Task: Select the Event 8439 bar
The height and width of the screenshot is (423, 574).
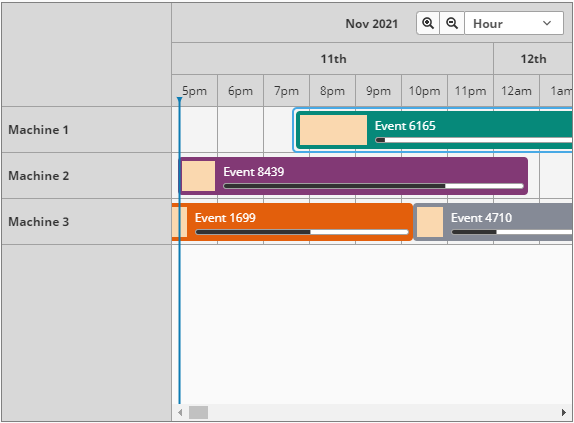Action: pos(353,176)
